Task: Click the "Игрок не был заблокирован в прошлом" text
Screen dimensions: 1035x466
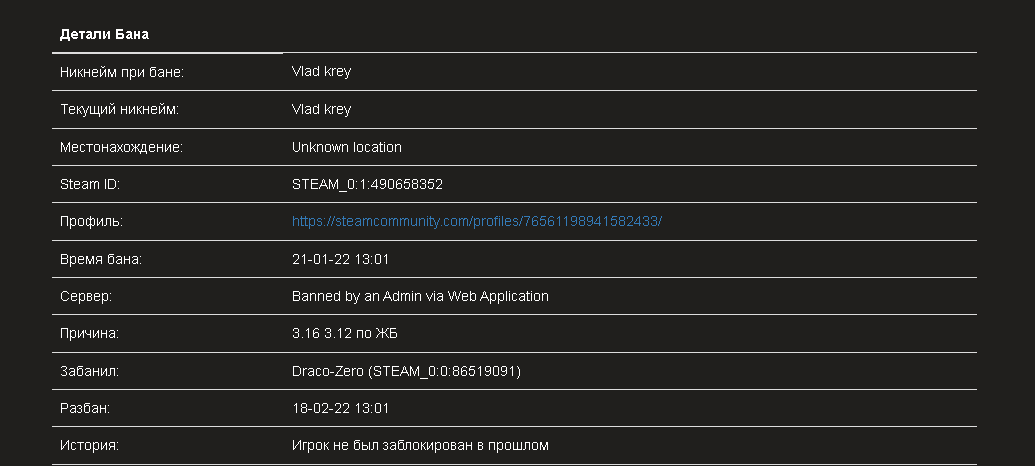Action: (x=420, y=445)
